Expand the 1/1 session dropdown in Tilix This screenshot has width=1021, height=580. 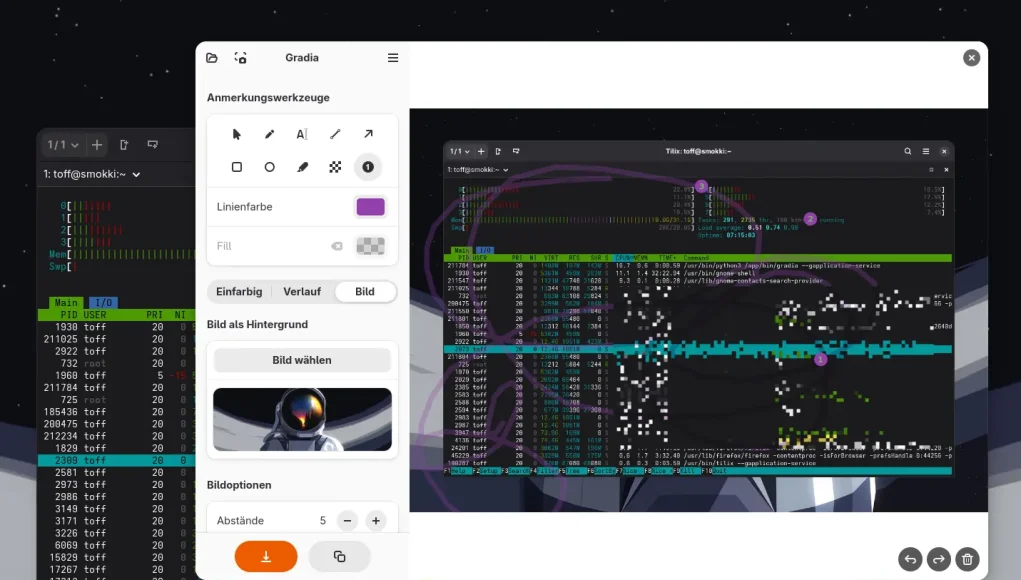pyautogui.click(x=63, y=145)
